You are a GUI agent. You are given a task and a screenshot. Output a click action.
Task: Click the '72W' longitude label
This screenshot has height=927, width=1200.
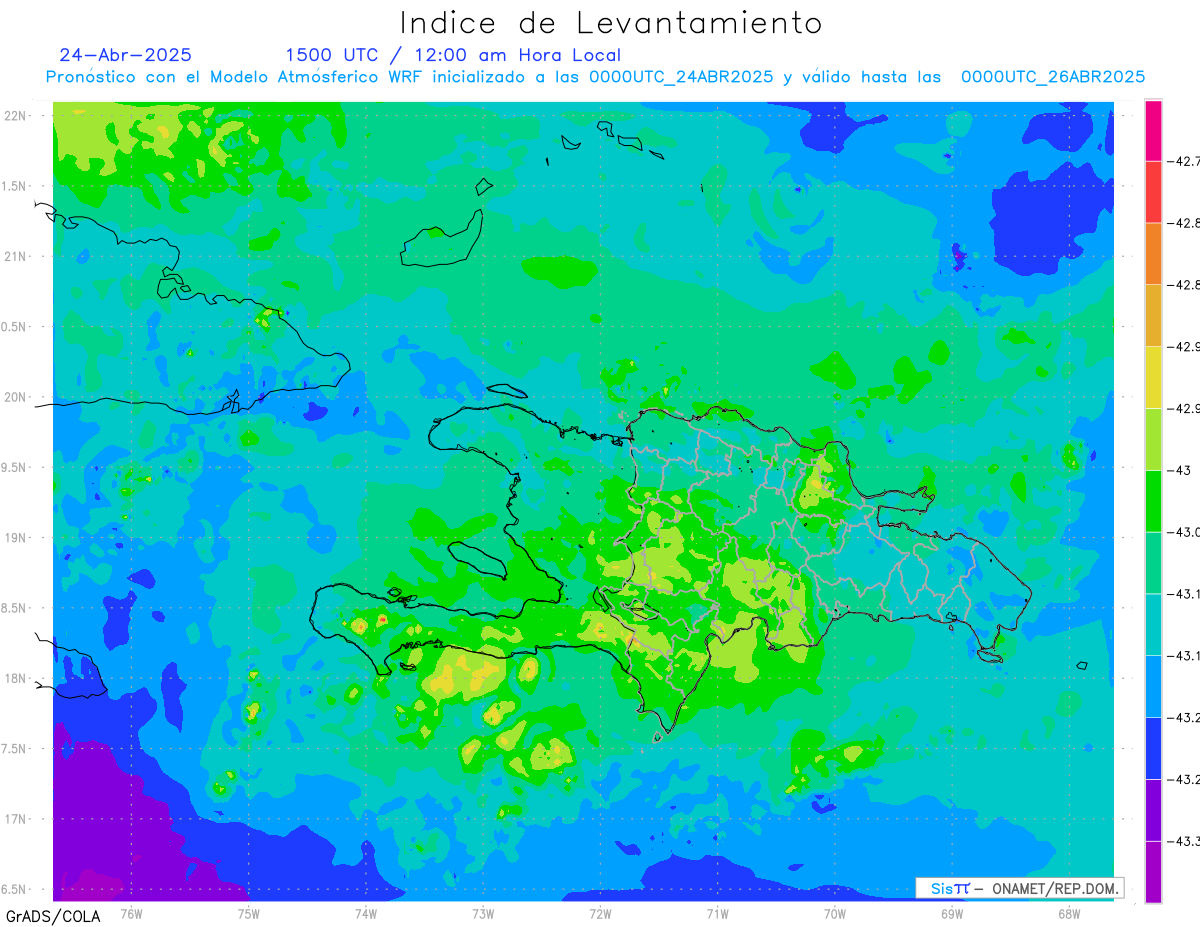pyautogui.click(x=600, y=913)
